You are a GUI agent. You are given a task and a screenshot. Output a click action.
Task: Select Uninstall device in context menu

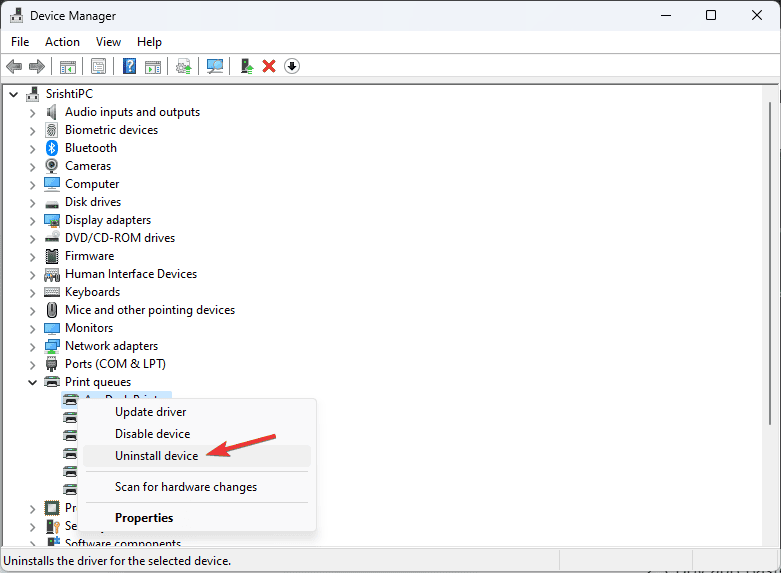pos(197,456)
